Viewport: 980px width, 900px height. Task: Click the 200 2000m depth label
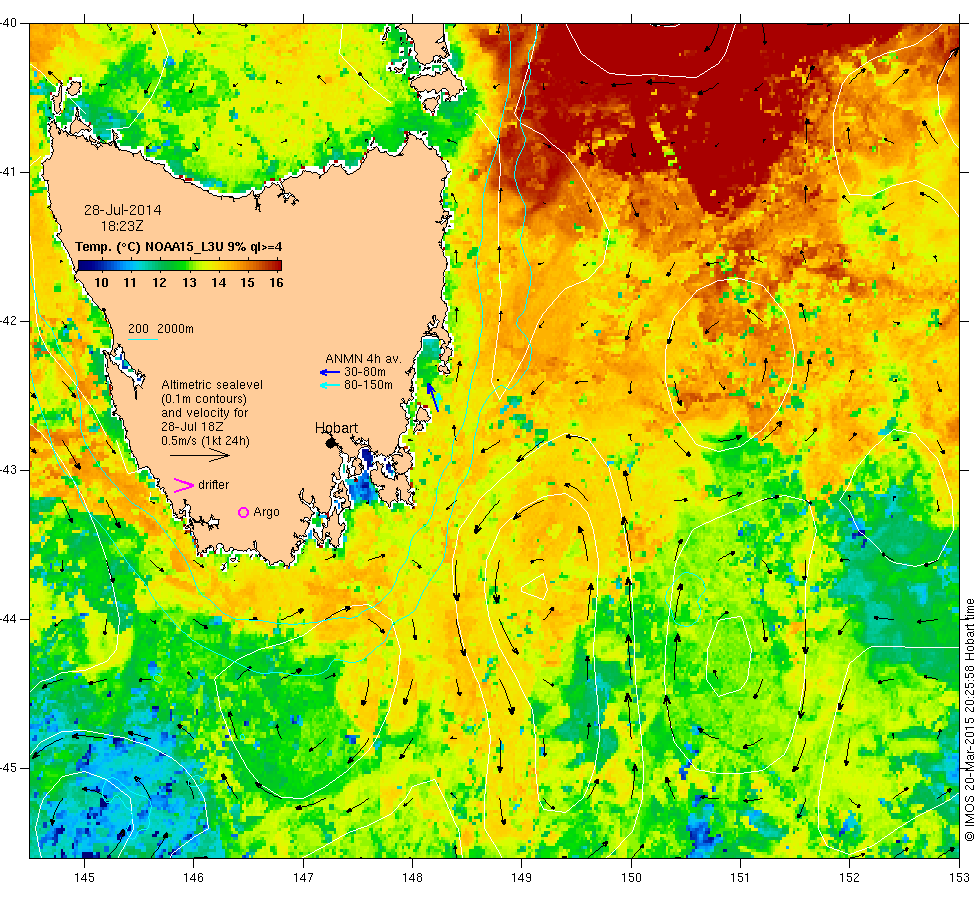(161, 329)
